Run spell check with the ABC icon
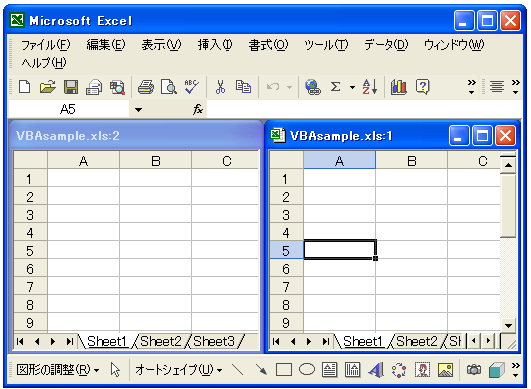The image size is (531, 389). (192, 87)
